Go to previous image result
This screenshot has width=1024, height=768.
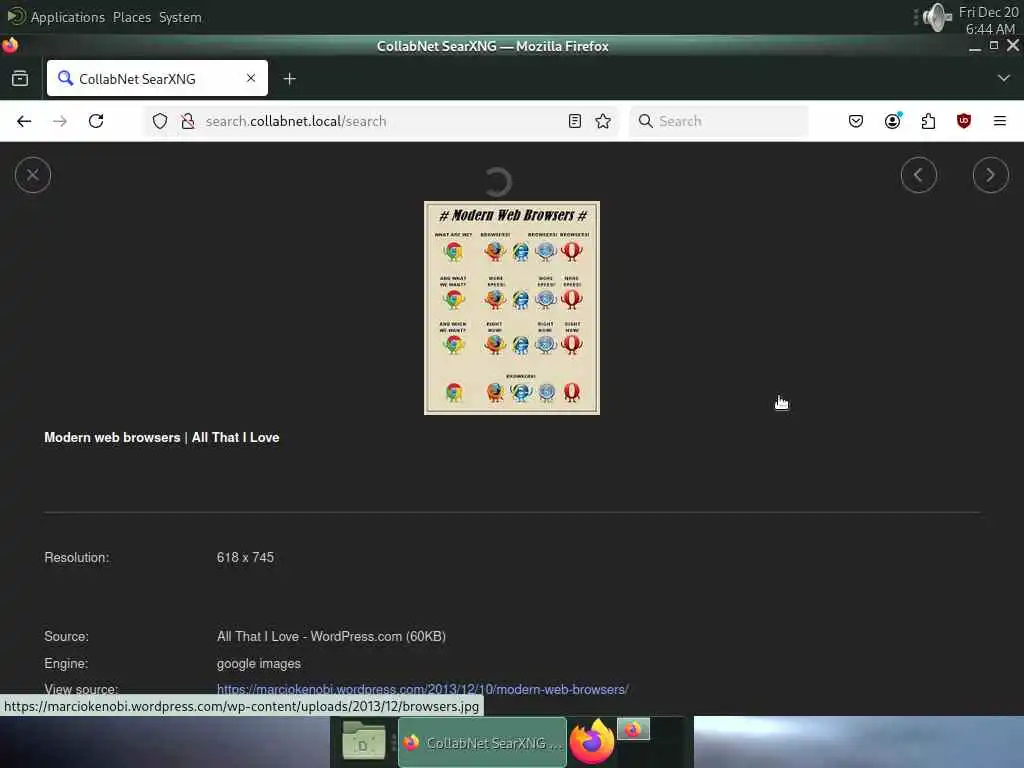coord(918,175)
